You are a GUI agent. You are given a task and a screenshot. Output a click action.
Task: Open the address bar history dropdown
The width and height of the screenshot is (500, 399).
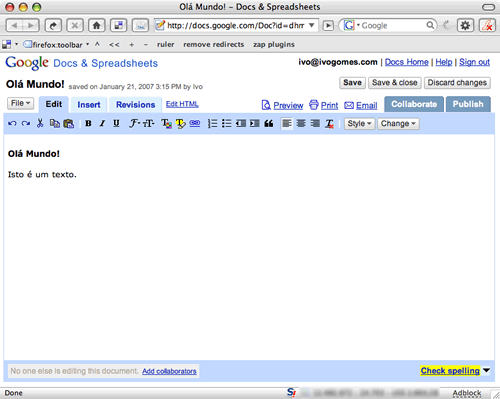coord(312,25)
